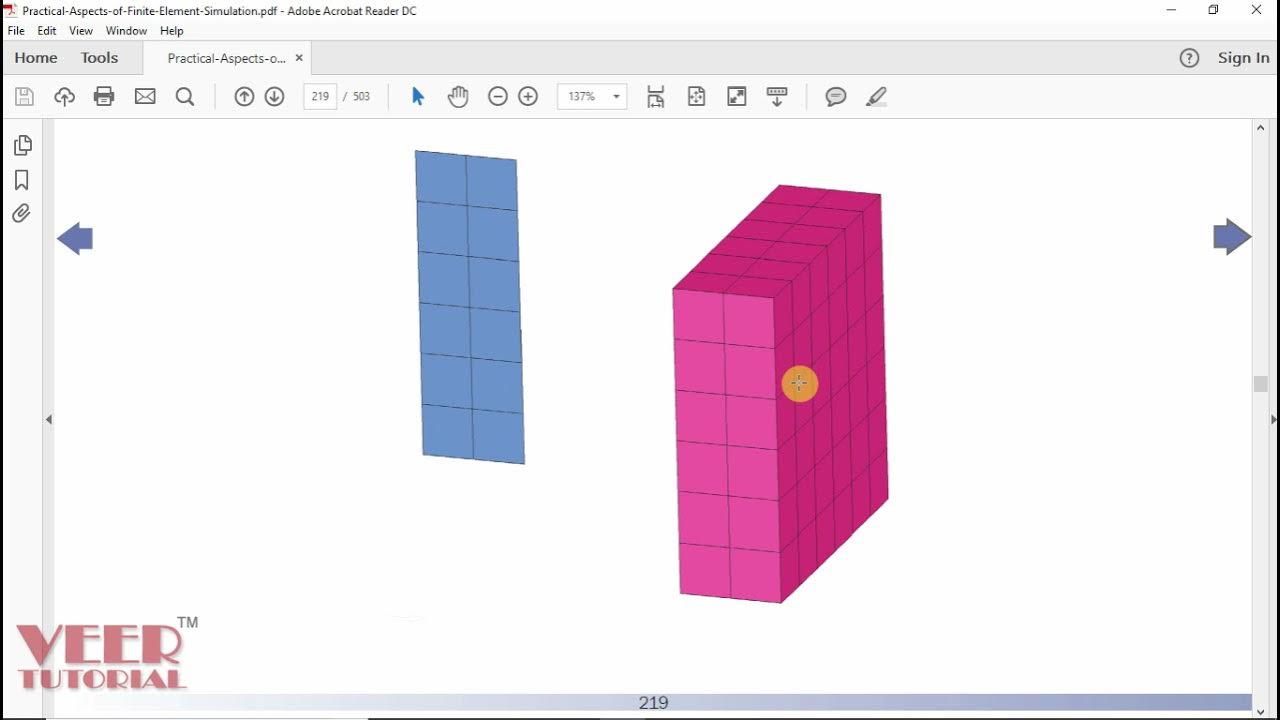Image resolution: width=1280 pixels, height=720 pixels.
Task: Go to previous page arrow
Action: point(244,97)
